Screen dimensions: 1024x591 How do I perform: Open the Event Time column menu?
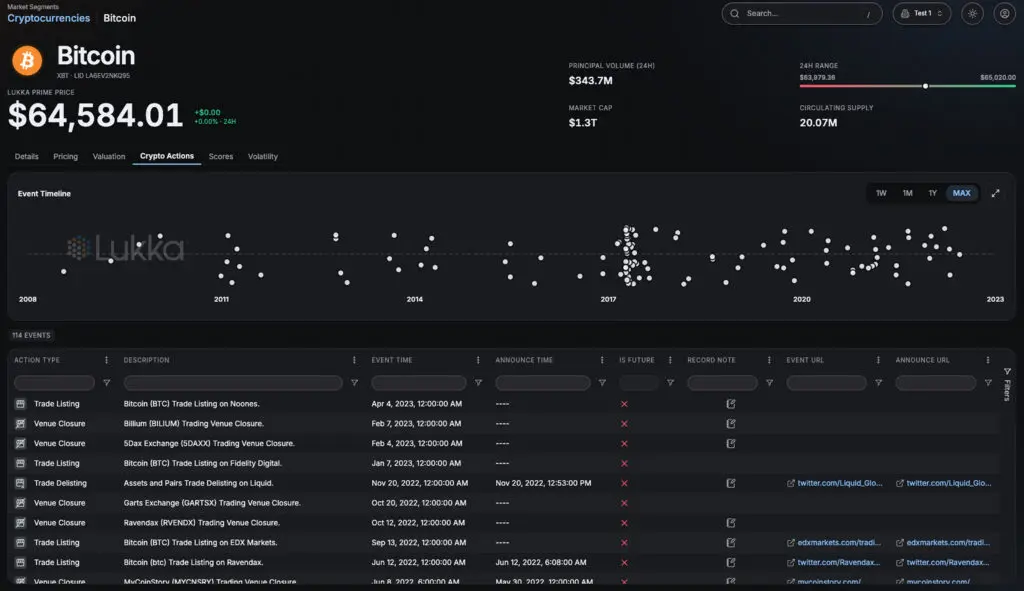(478, 360)
